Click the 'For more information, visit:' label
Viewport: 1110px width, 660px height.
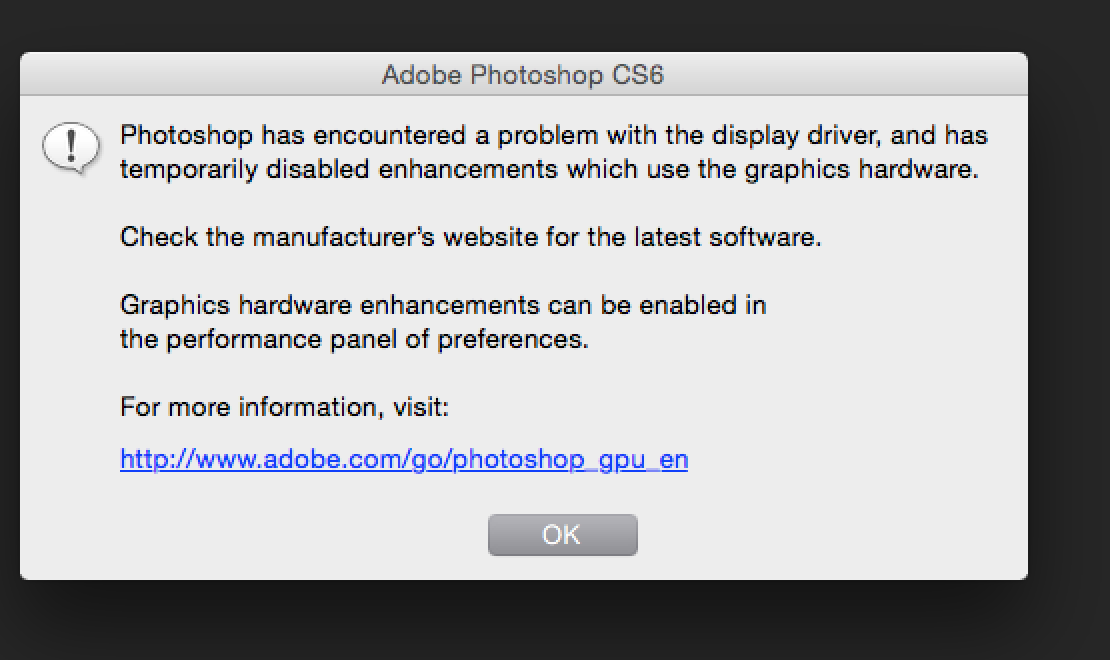click(285, 407)
